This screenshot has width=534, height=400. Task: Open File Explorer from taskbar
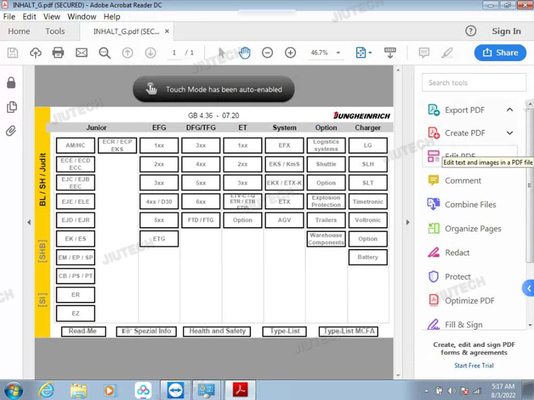tap(79, 390)
